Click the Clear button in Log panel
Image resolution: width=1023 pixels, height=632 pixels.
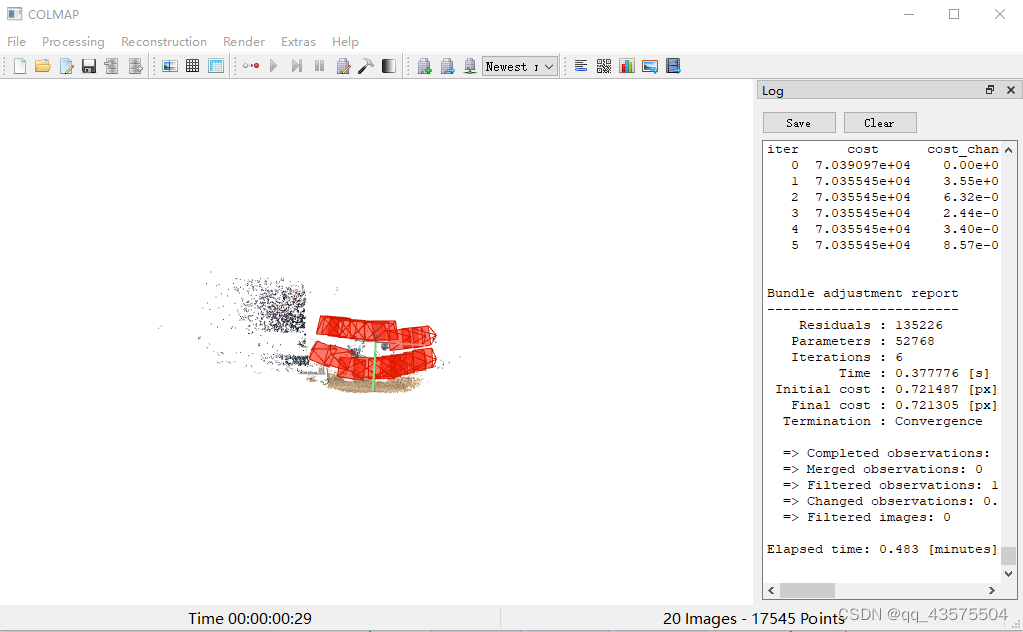point(880,123)
